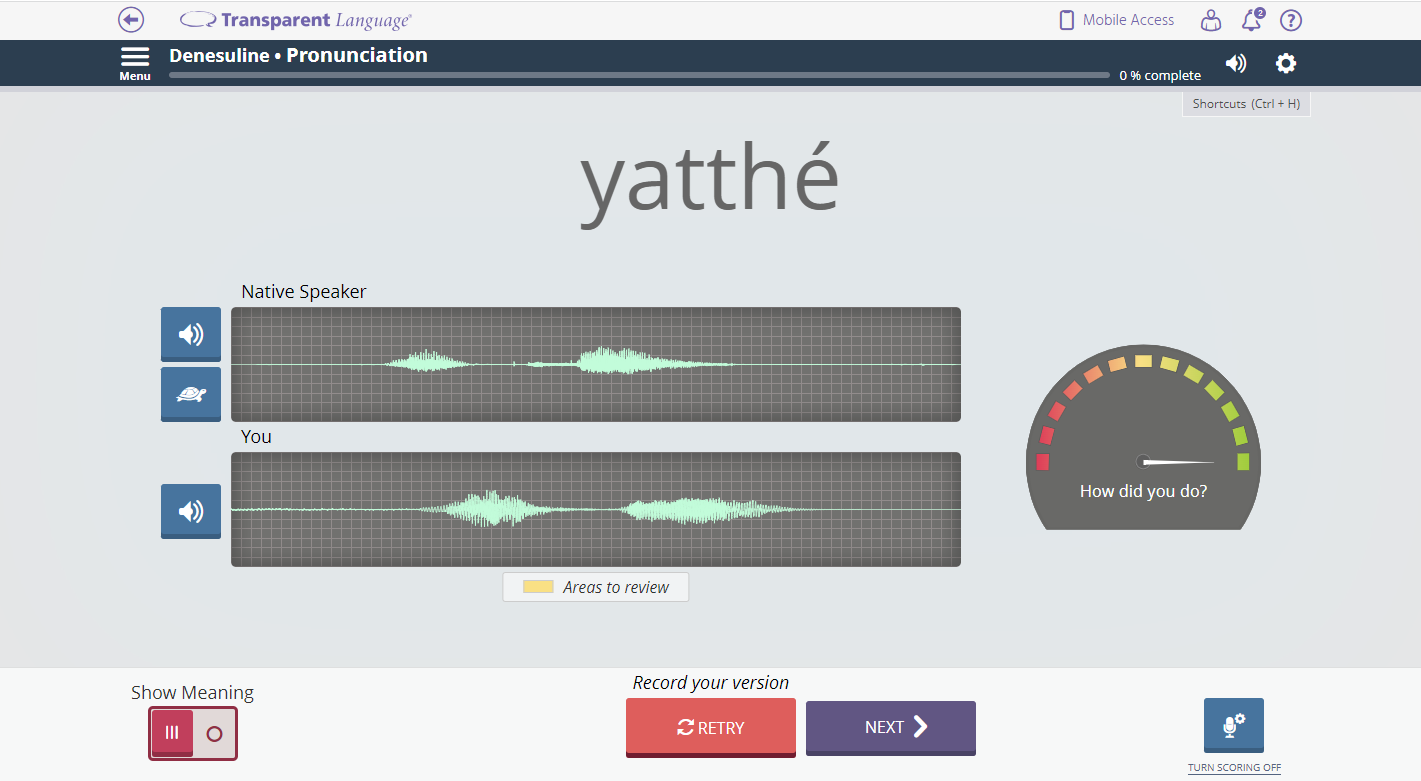The width and height of the screenshot is (1421, 781).
Task: Click the RETRY button
Action: [711, 728]
